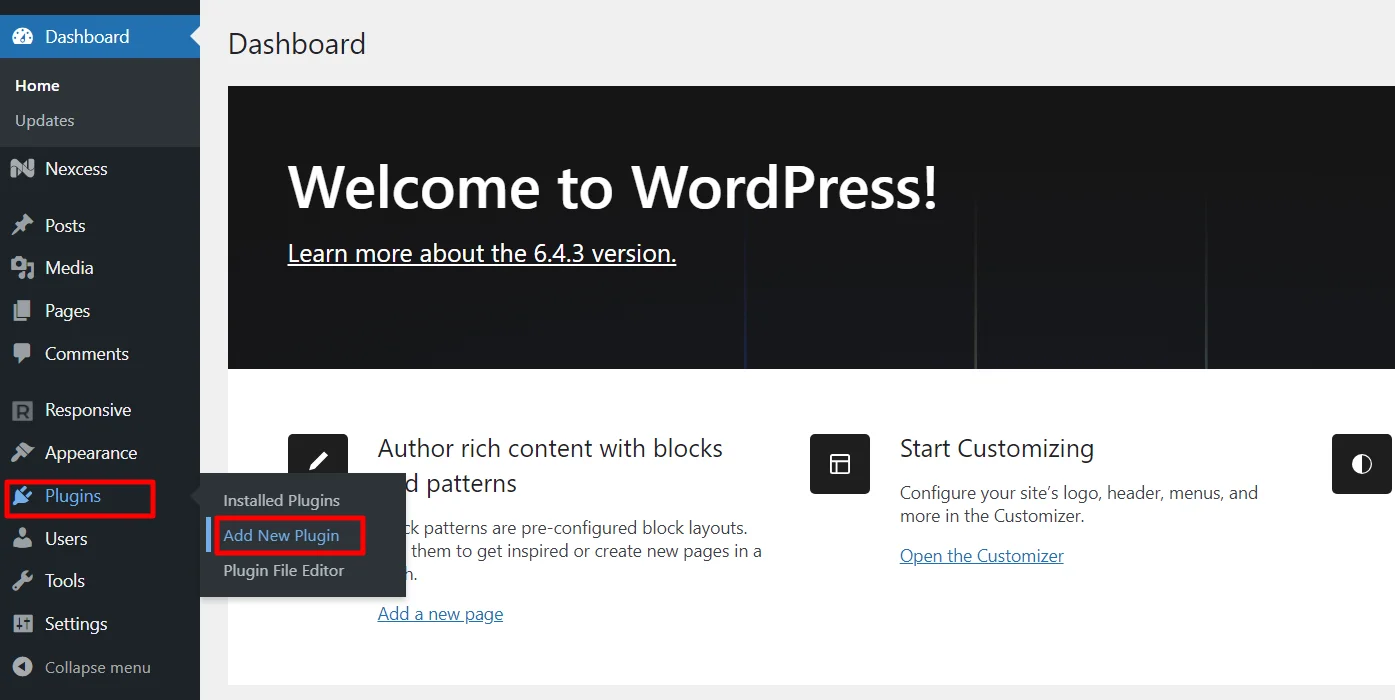Open the Comments menu label
The height and width of the screenshot is (700, 1395).
tap(87, 354)
